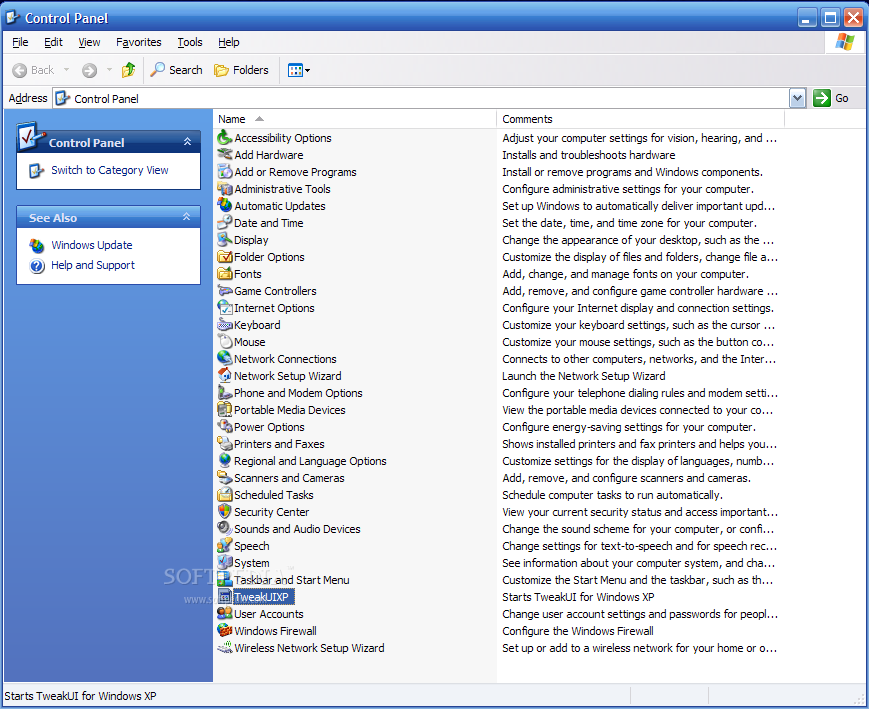Viewport: 869px width, 709px height.
Task: Open Add or Remove Programs icon
Action: [224, 172]
